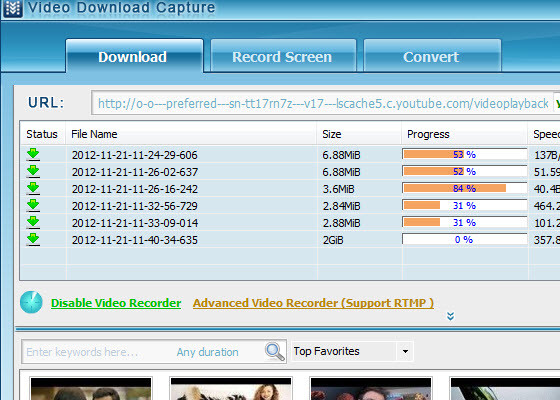Open the first video thumbnail
This screenshot has height=400, width=560.
pyautogui.click(x=91, y=389)
